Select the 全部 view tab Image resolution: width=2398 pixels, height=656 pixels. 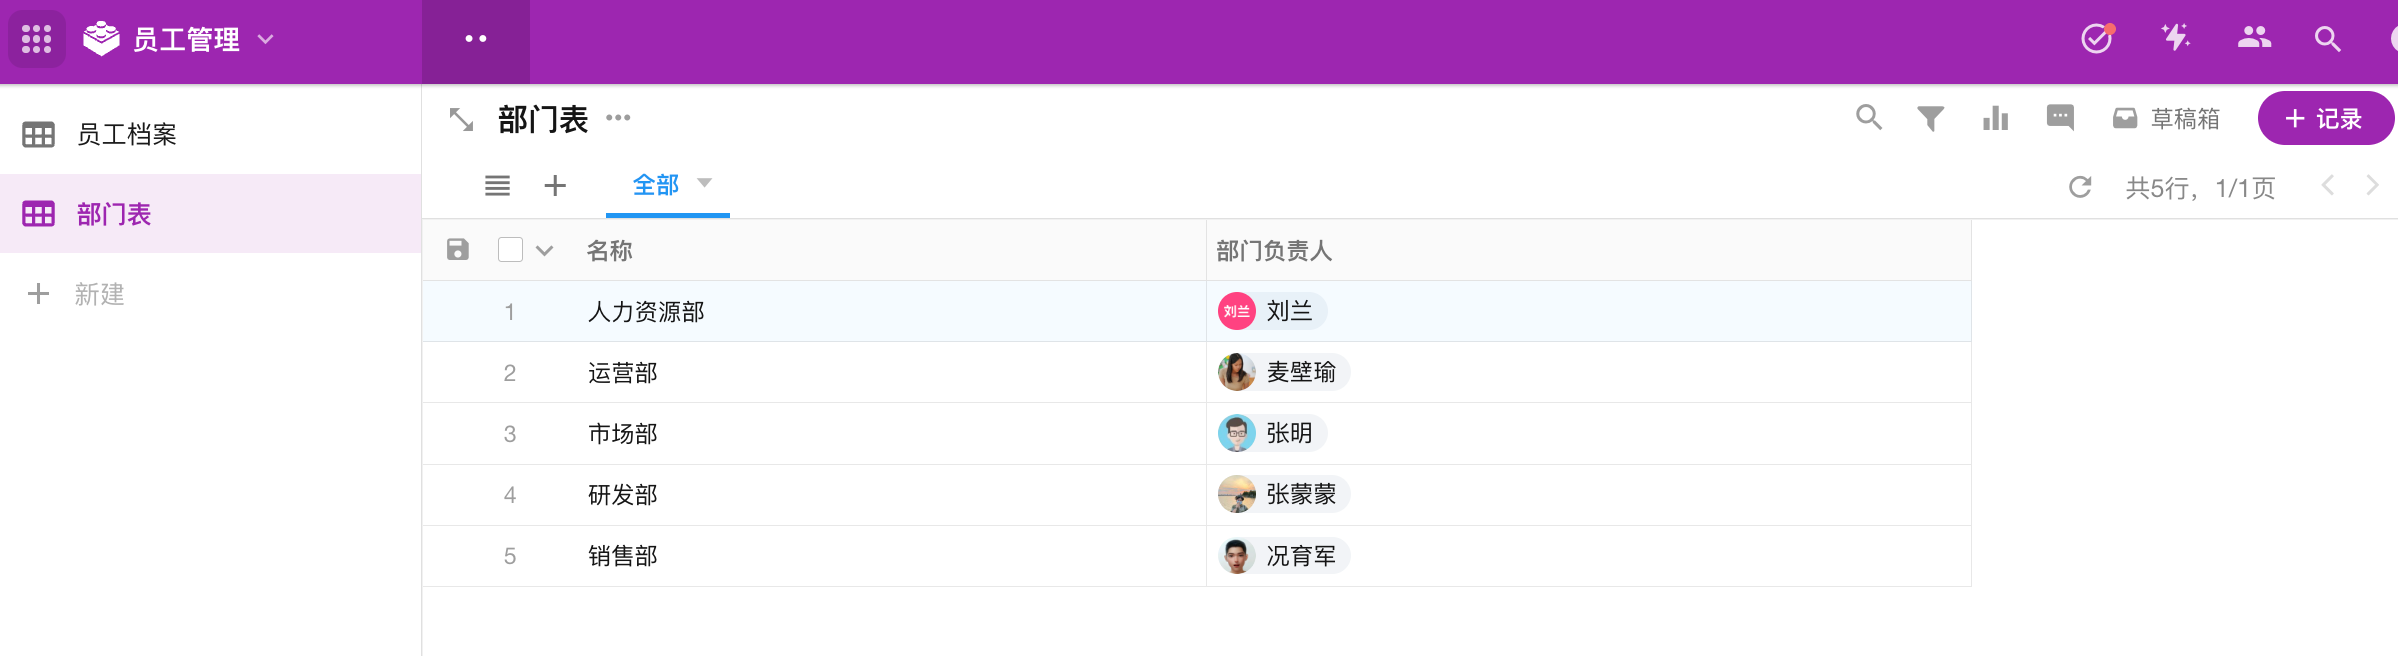[655, 185]
